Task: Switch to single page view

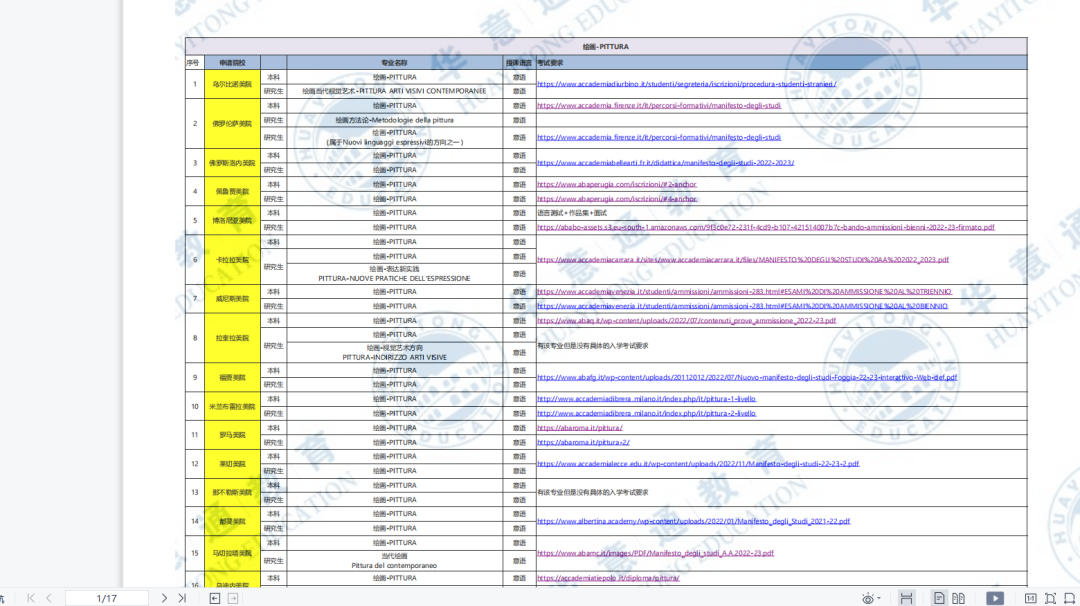Action: (939, 598)
